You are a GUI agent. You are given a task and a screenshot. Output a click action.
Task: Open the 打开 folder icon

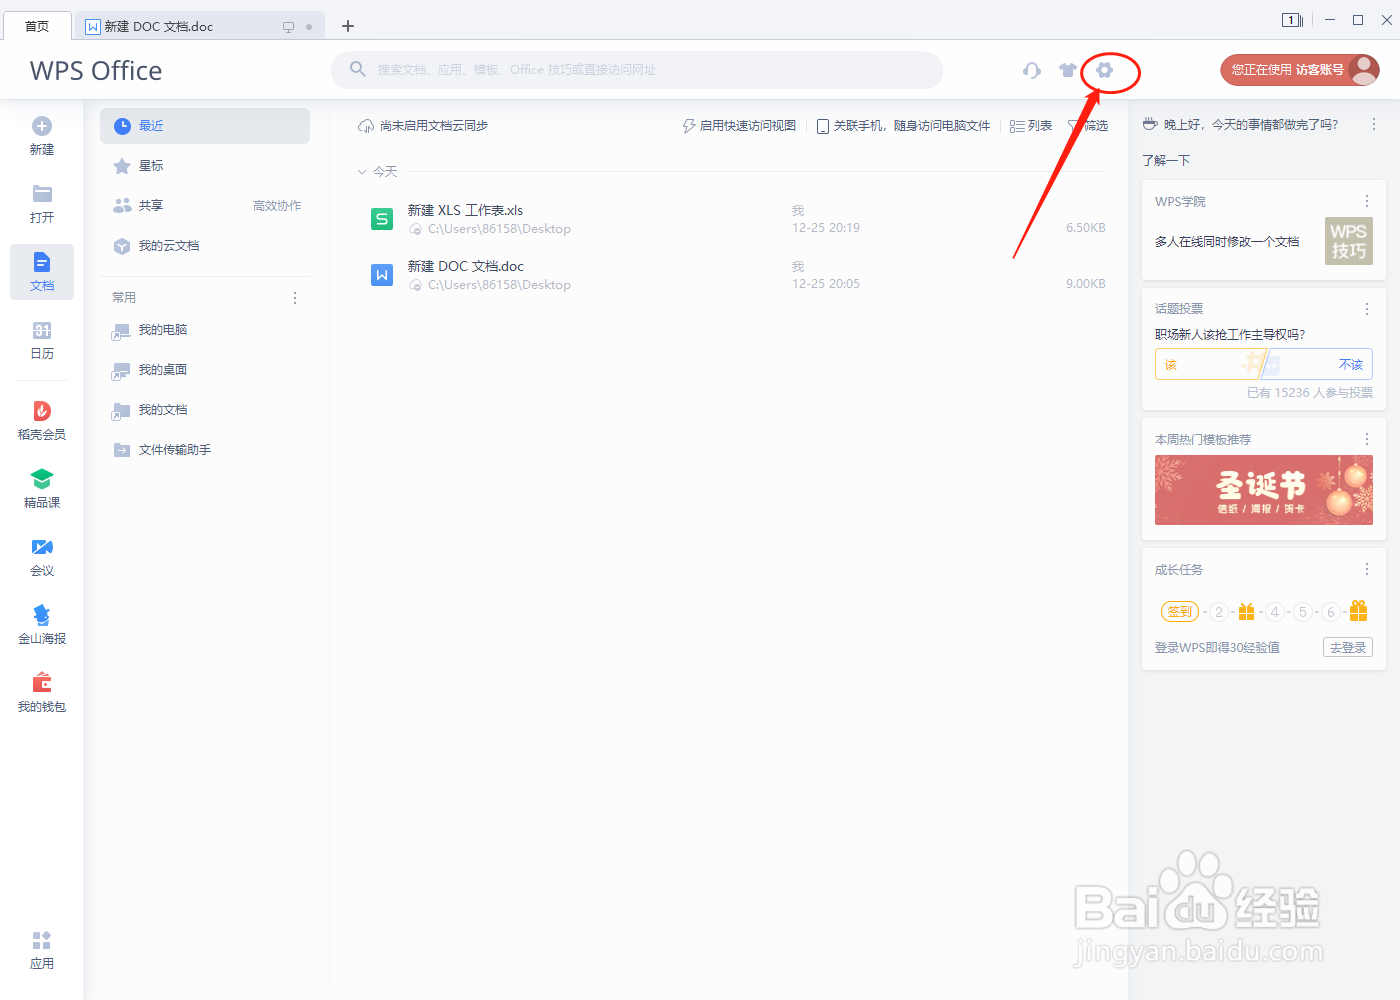(42, 194)
